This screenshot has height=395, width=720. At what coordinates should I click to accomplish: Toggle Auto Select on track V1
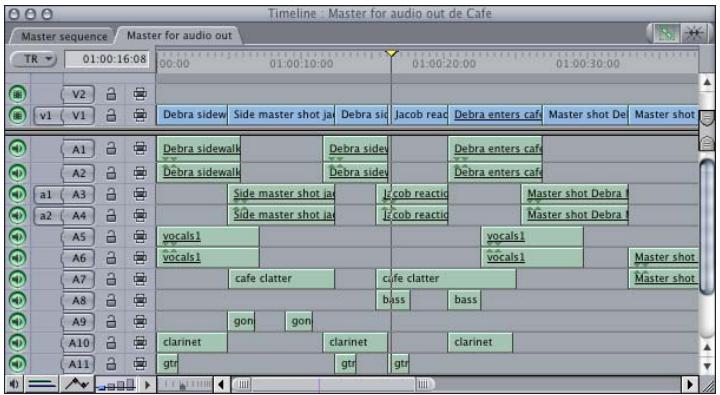[140, 115]
